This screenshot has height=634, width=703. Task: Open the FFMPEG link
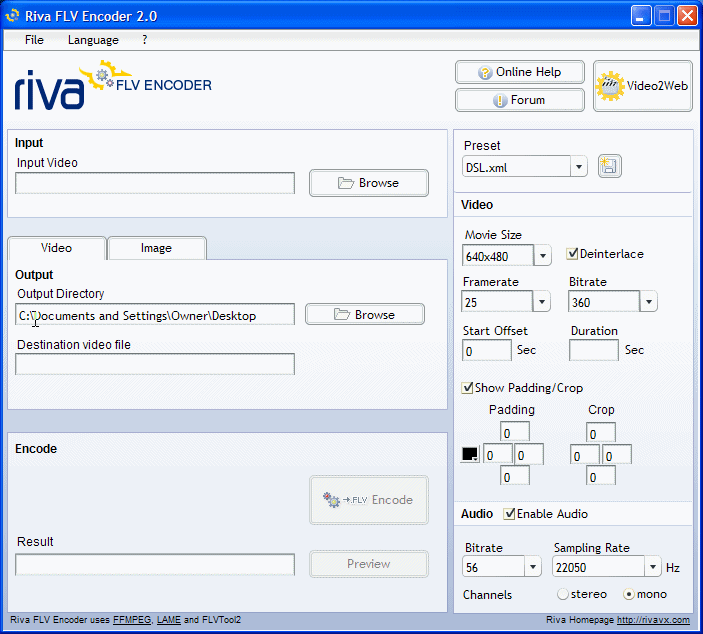pyautogui.click(x=132, y=620)
